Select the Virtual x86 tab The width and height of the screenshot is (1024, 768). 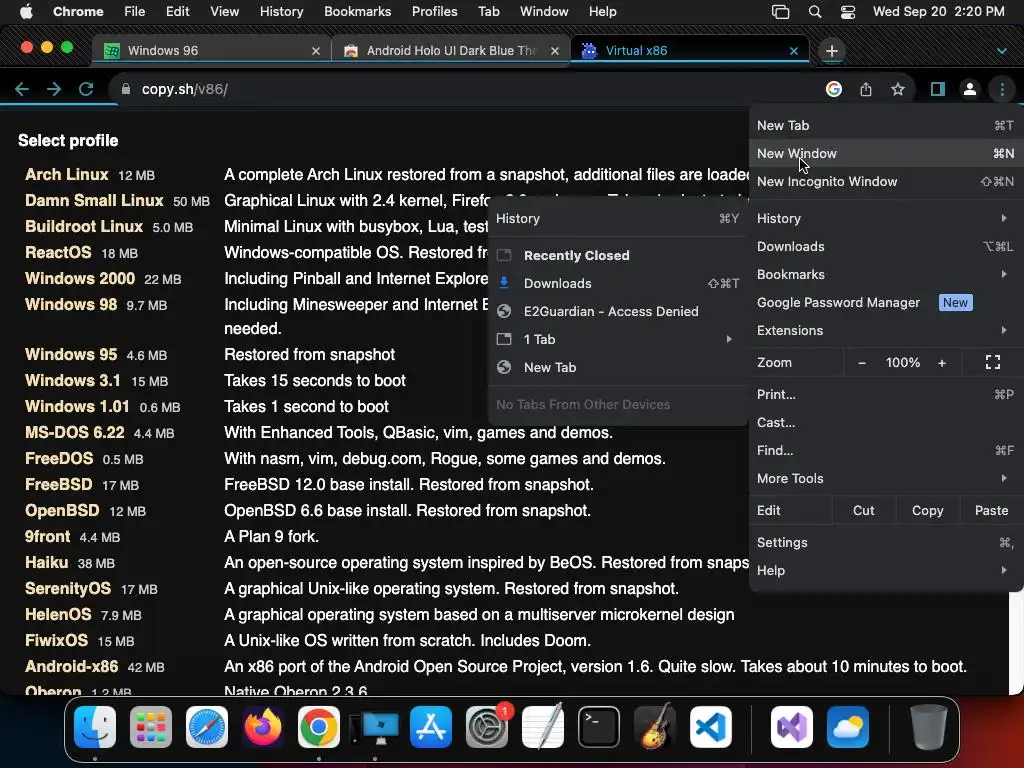coord(690,50)
